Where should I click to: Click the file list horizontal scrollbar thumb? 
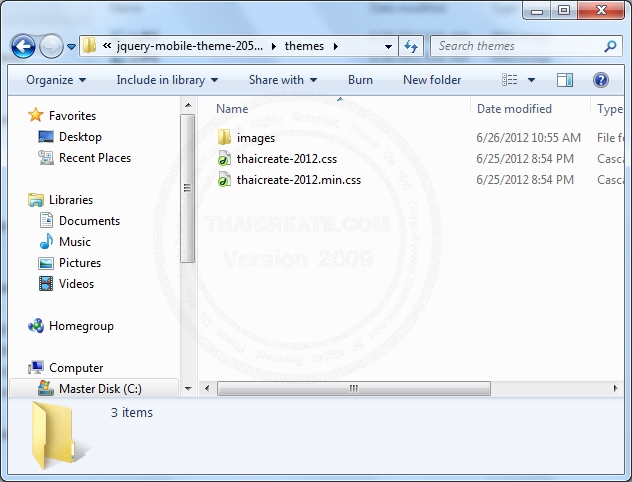[x=354, y=389]
